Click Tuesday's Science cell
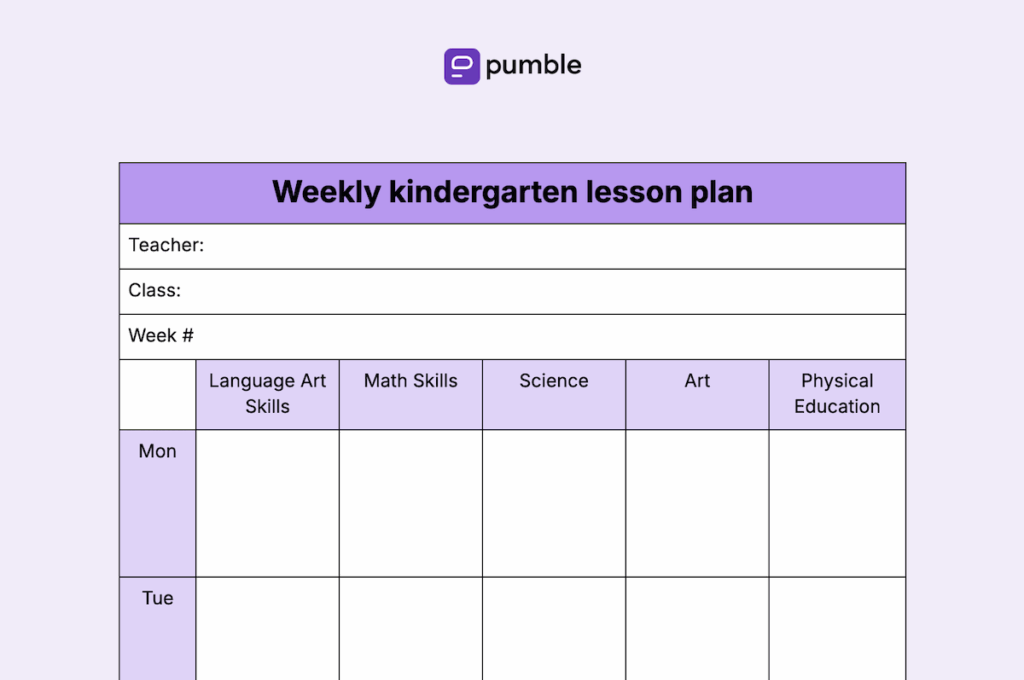 tap(554, 628)
